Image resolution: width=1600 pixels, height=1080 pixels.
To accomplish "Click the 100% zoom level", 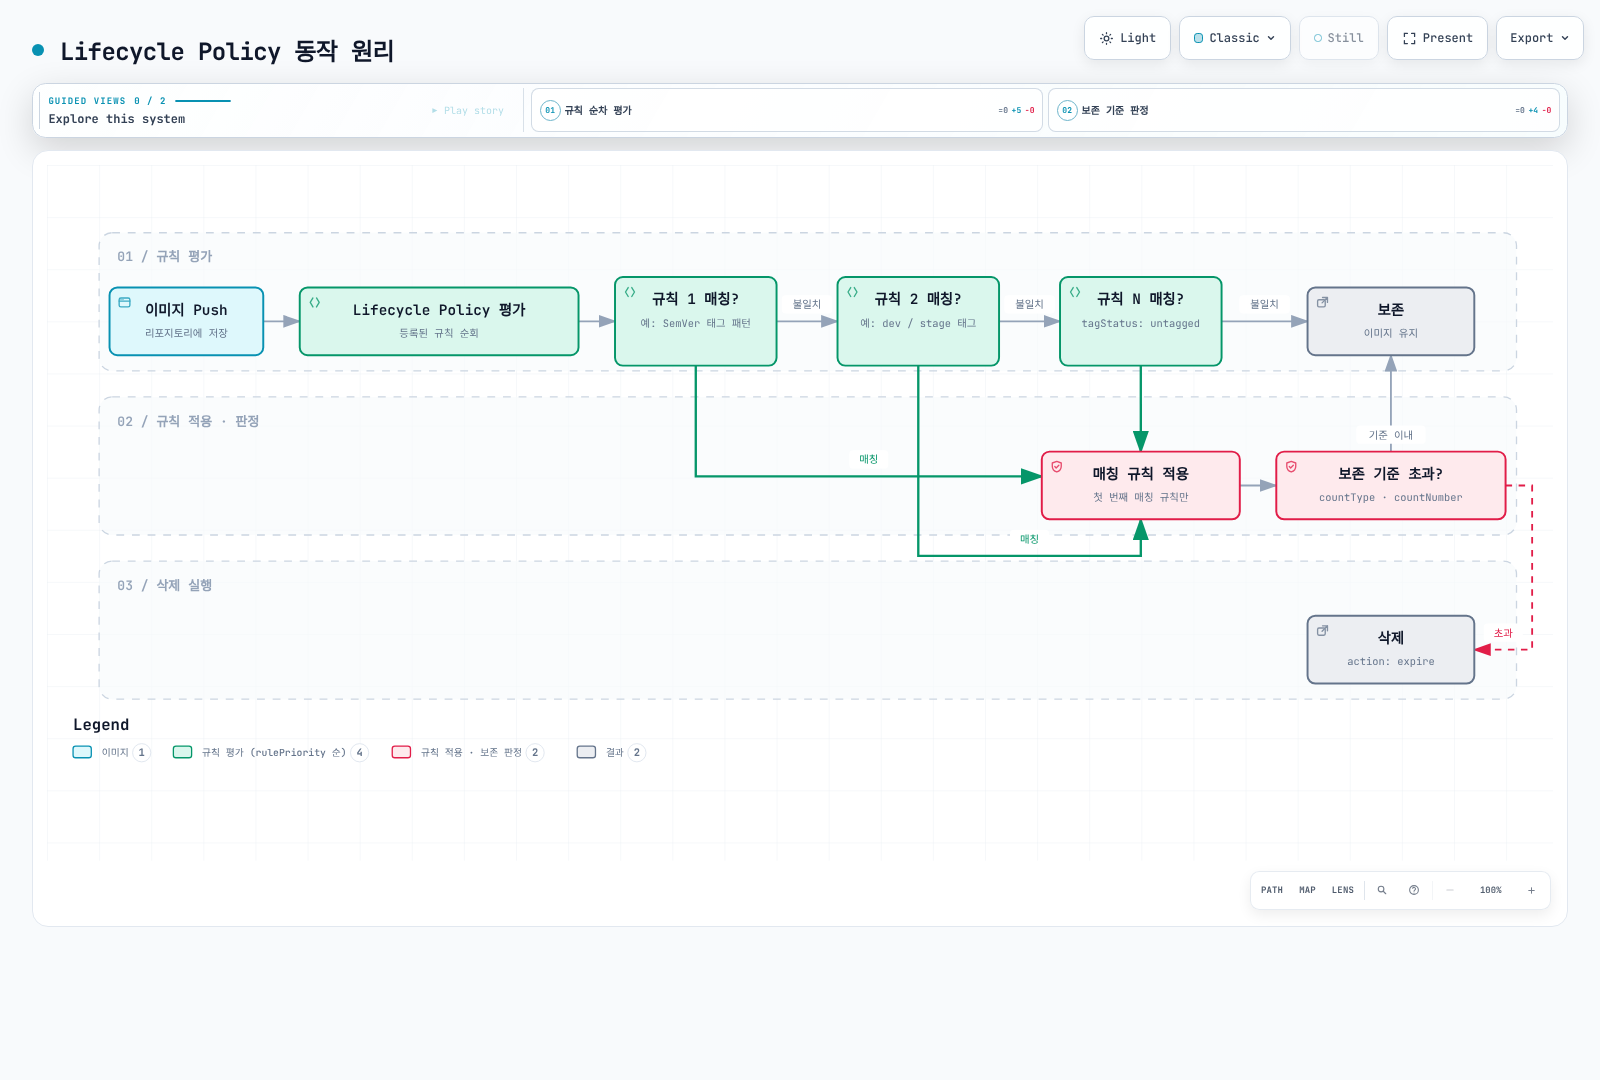I will tap(1490, 890).
